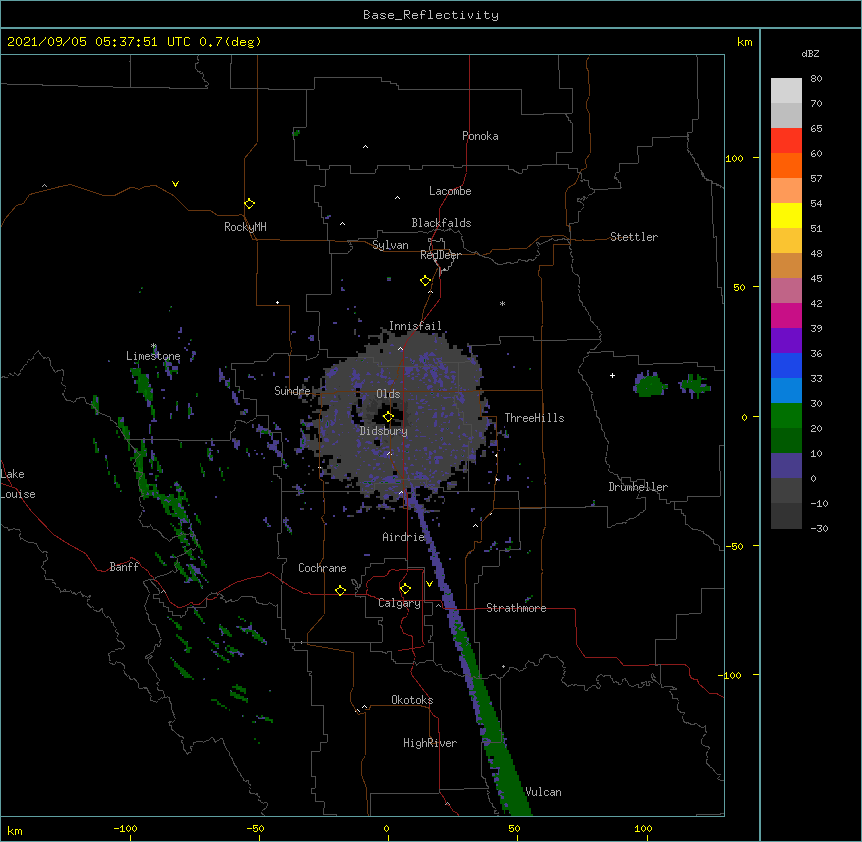This screenshot has height=842, width=862.
Task: Click the Sylvan town label
Action: pos(390,245)
